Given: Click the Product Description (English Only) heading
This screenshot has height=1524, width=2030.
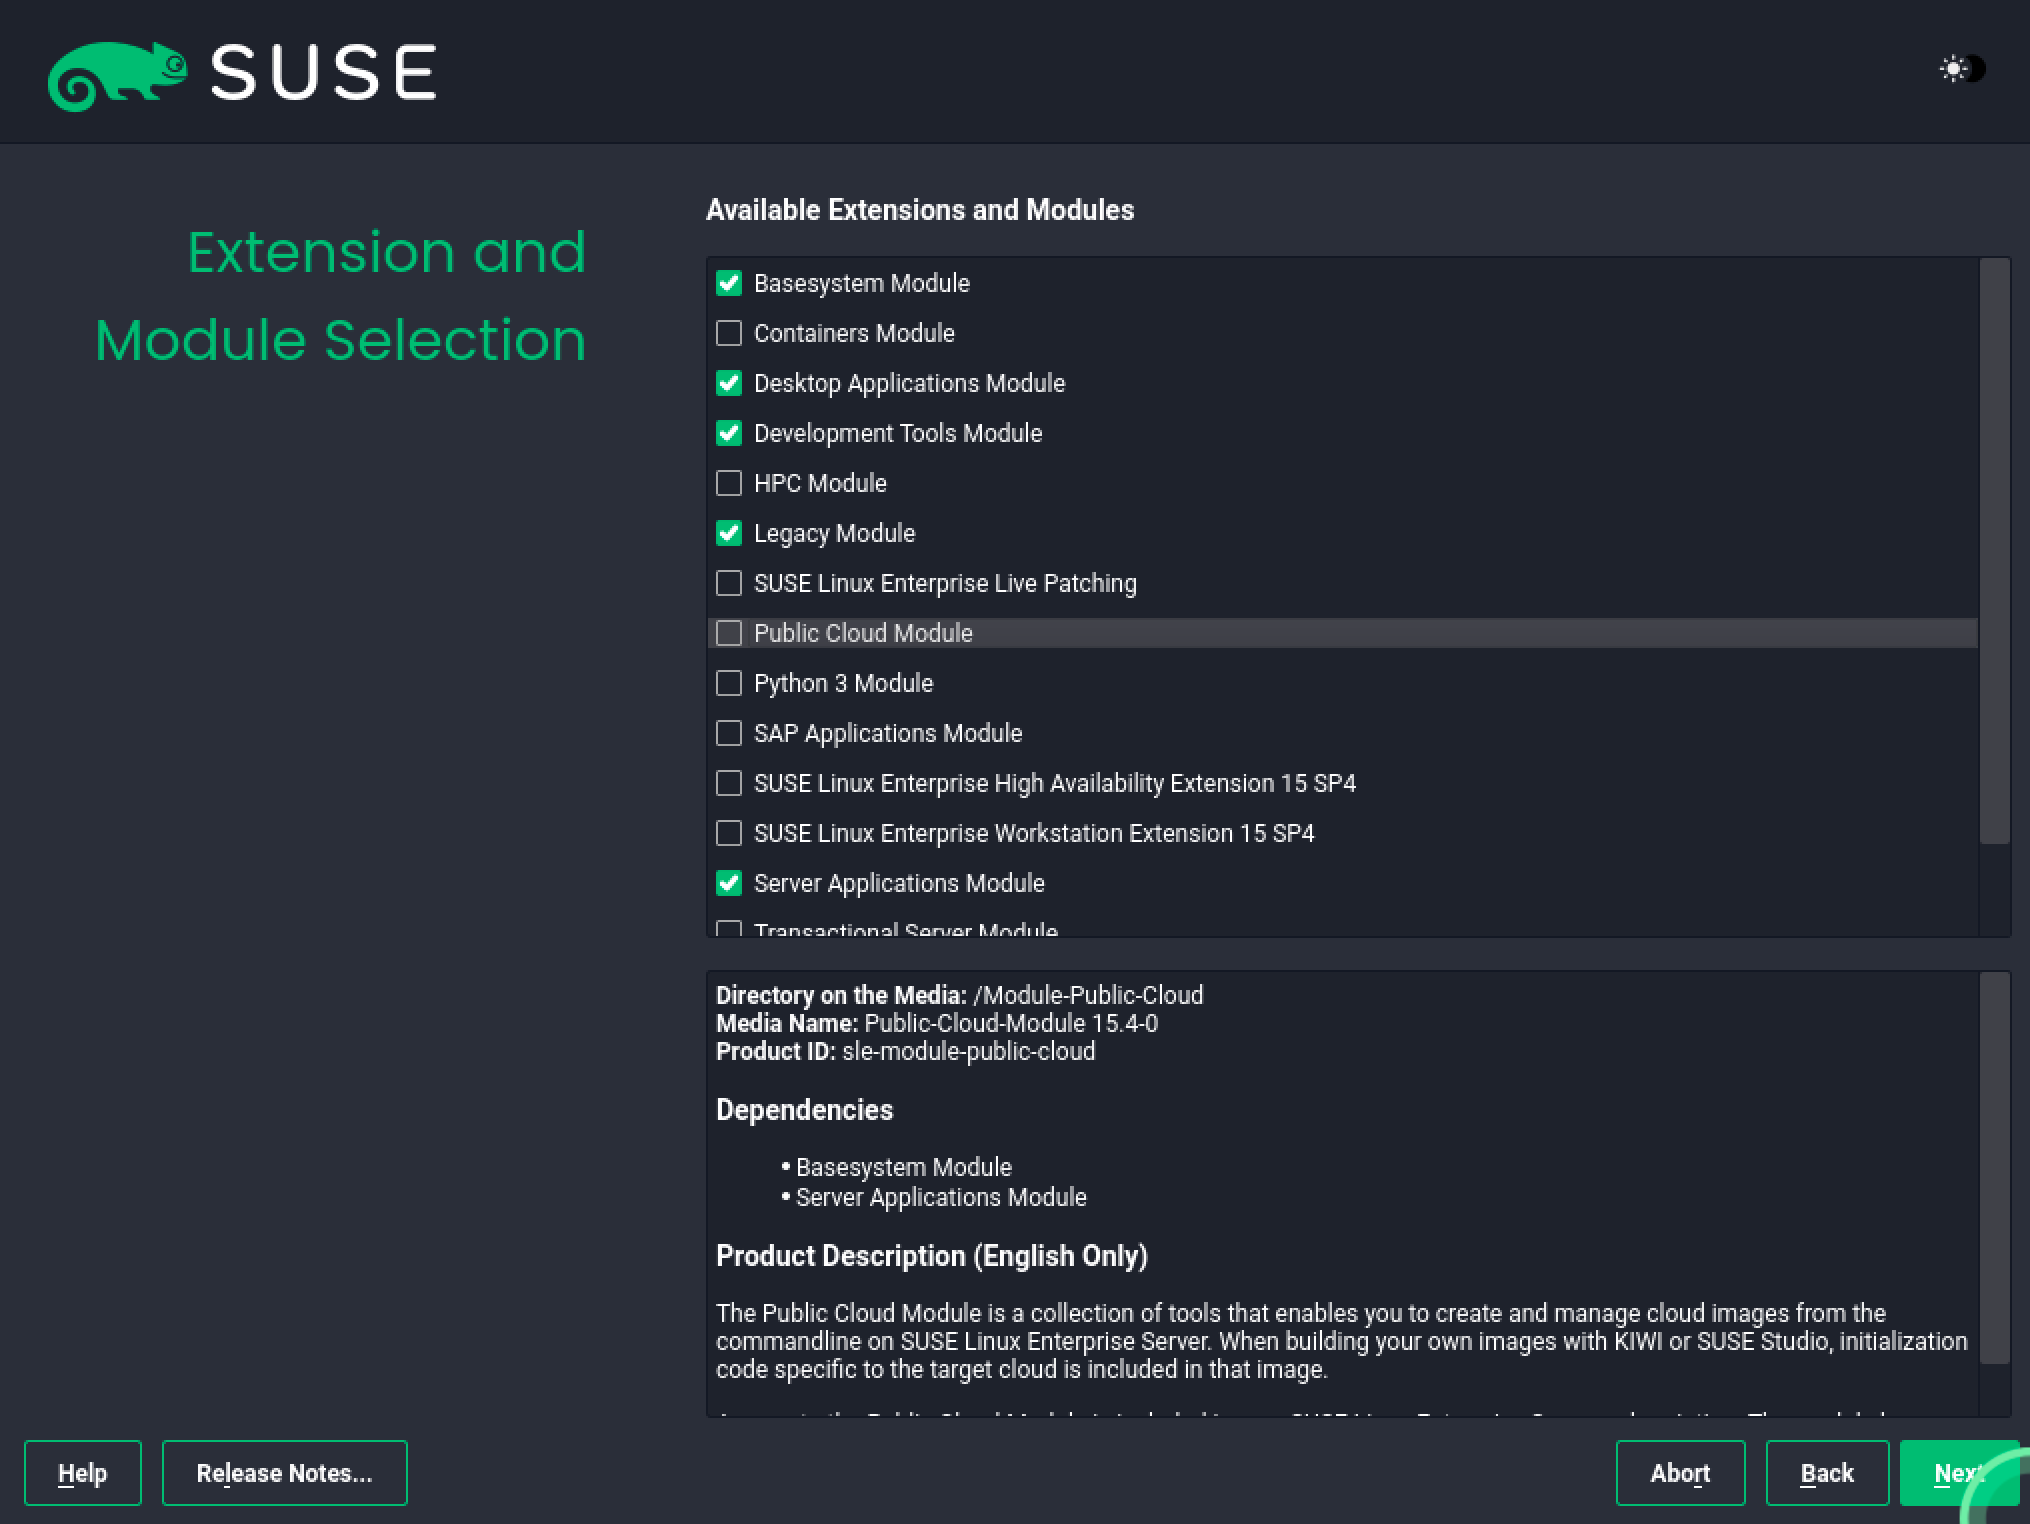Looking at the screenshot, I should (x=932, y=1255).
